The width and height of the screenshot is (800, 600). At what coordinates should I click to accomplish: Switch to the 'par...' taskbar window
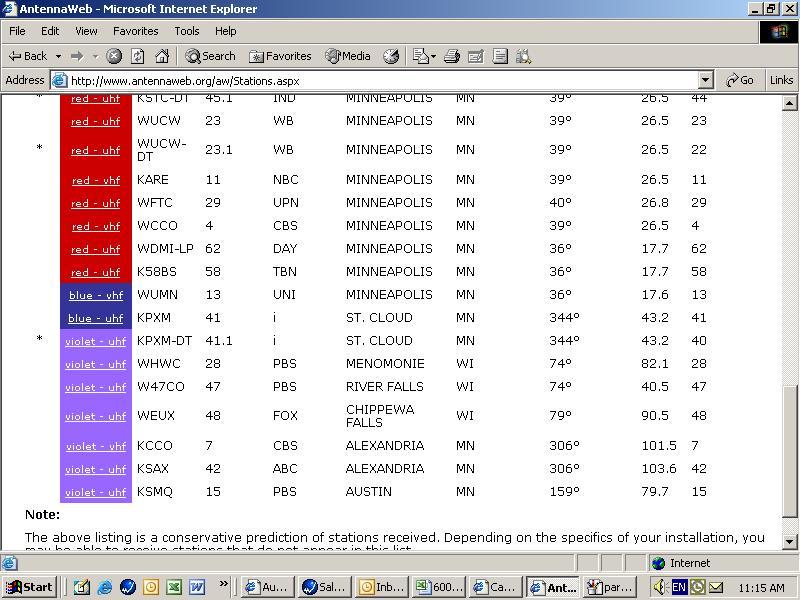pos(610,587)
